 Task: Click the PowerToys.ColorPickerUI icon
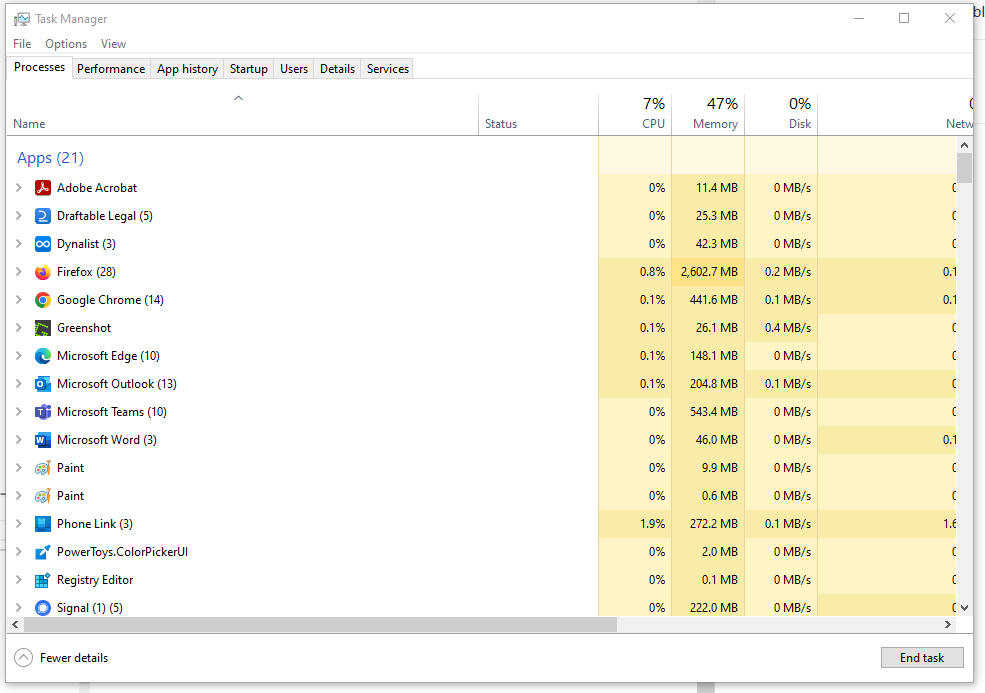43,552
